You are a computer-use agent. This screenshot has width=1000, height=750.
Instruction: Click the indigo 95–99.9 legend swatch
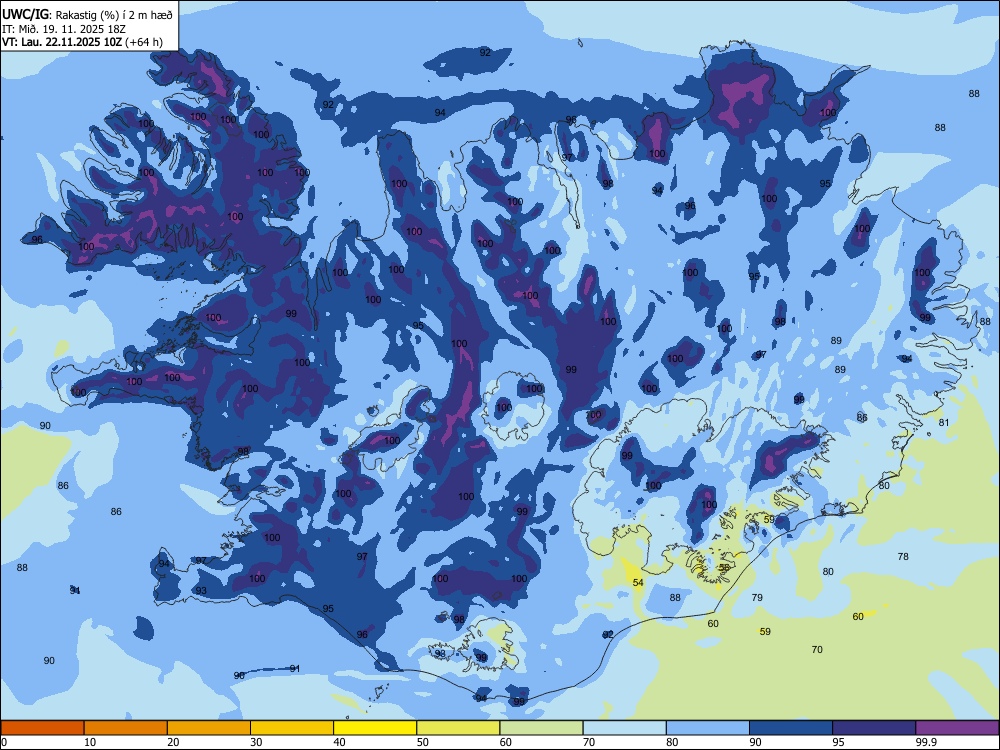[x=874, y=728]
